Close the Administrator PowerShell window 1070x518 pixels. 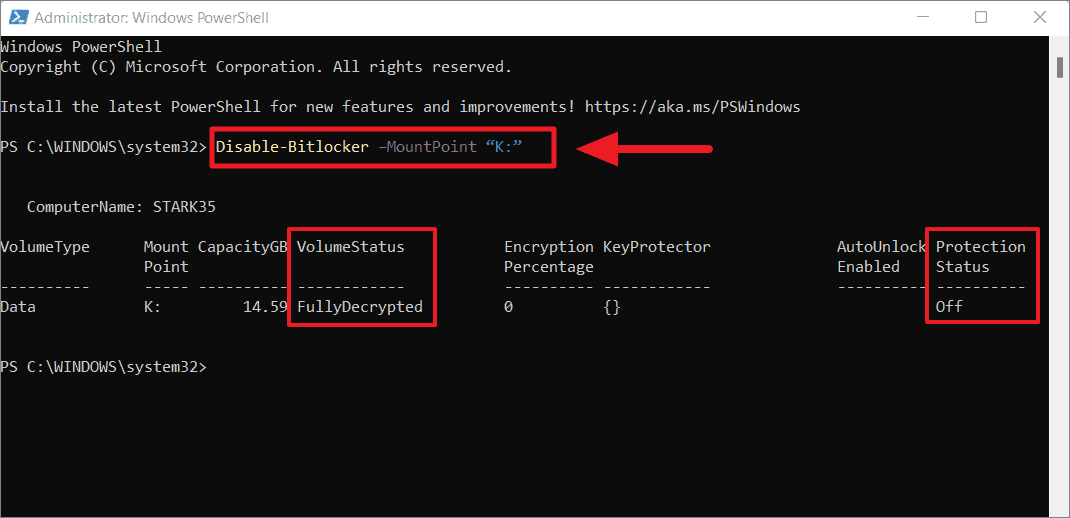pos(1040,17)
